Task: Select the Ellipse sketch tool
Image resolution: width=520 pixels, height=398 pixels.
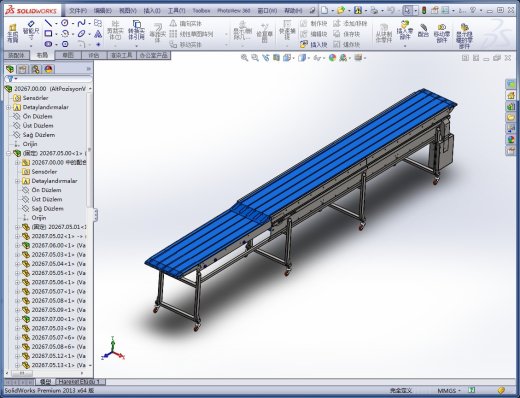Action: click(x=81, y=34)
